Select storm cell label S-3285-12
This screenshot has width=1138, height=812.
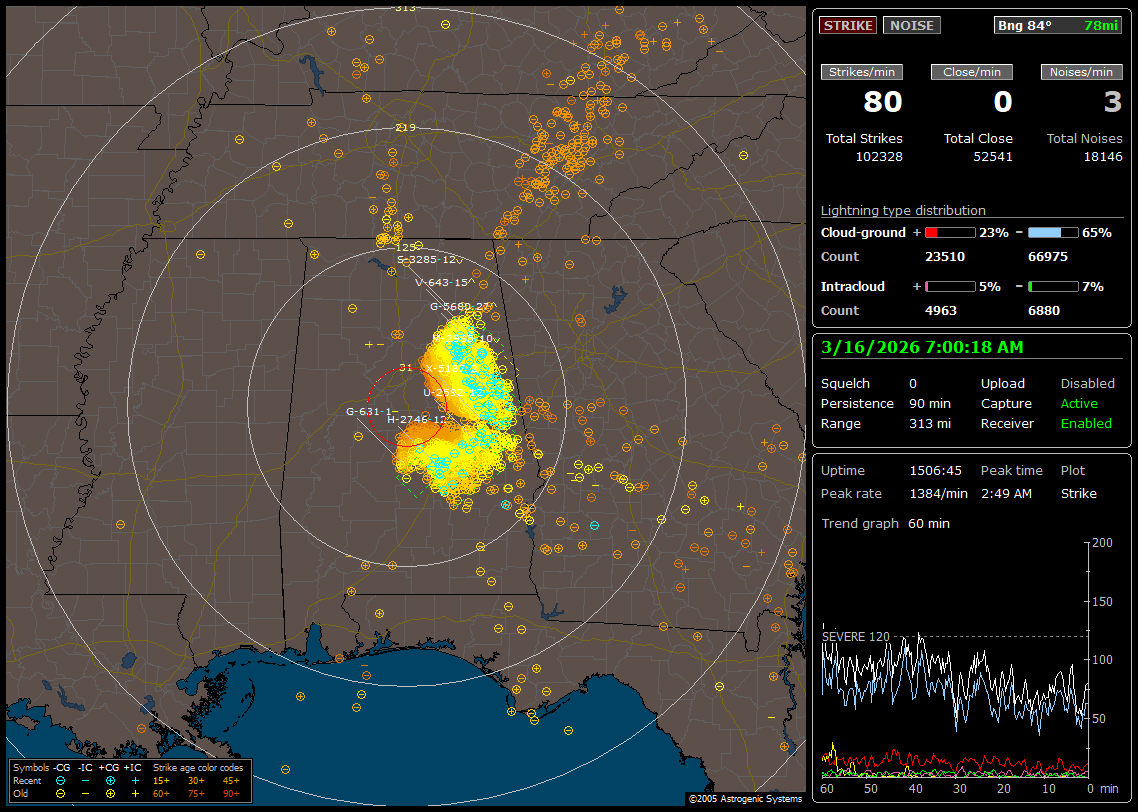(x=426, y=259)
